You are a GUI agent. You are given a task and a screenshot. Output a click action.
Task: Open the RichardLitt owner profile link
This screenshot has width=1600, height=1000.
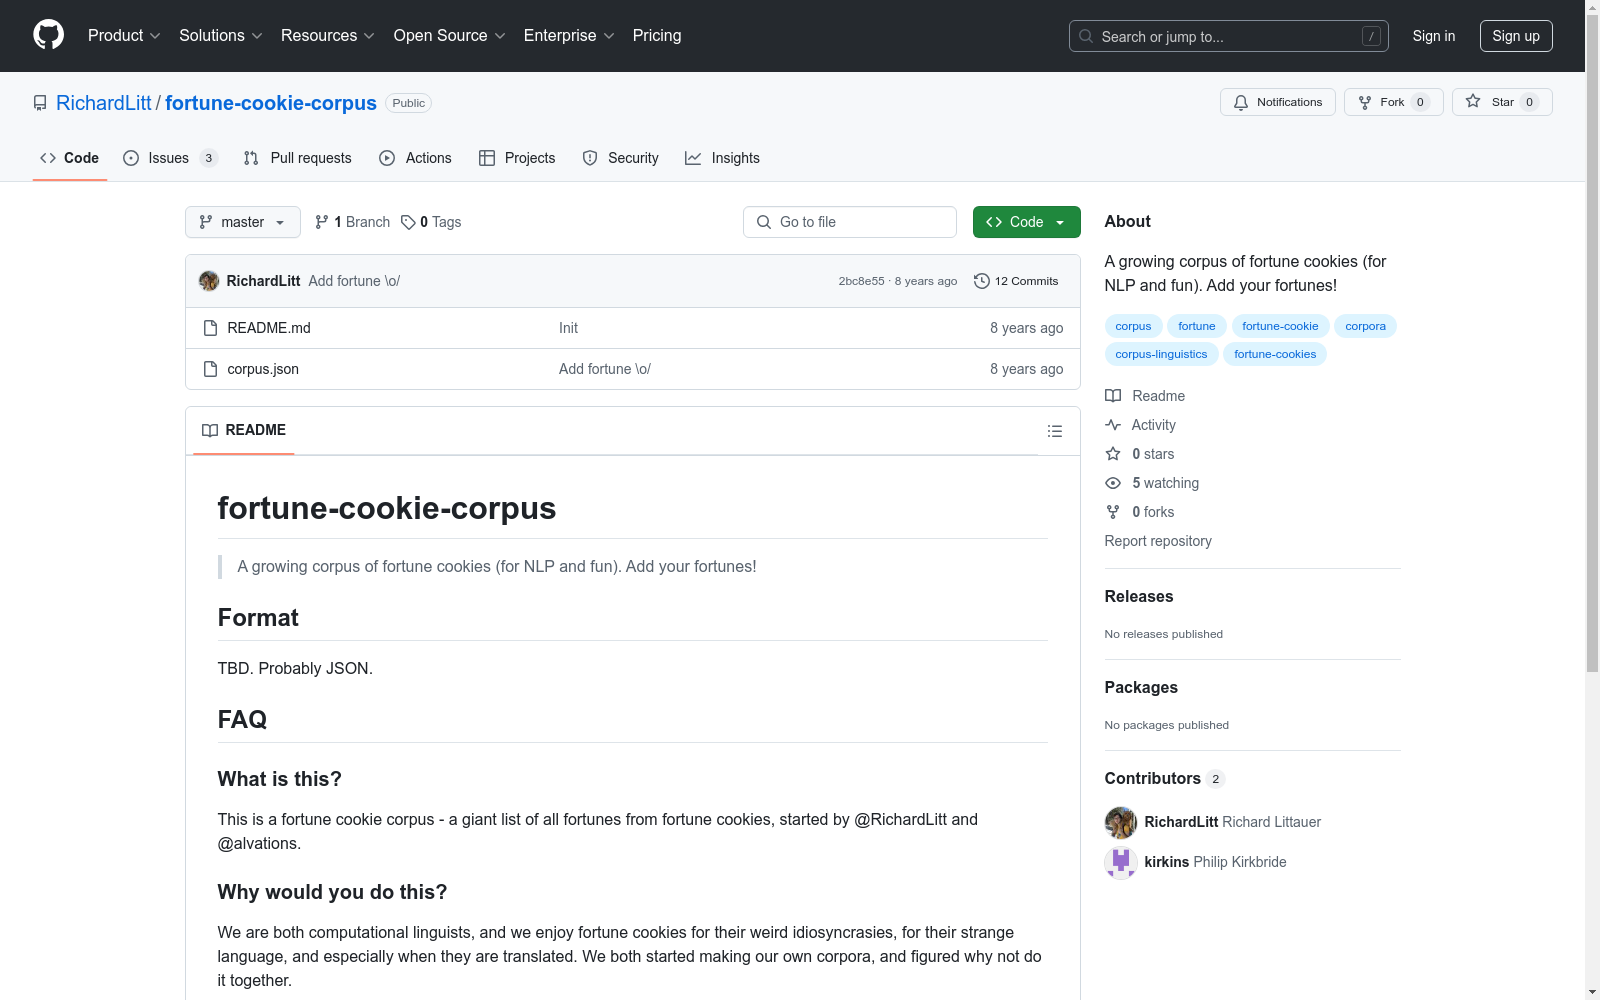(104, 103)
